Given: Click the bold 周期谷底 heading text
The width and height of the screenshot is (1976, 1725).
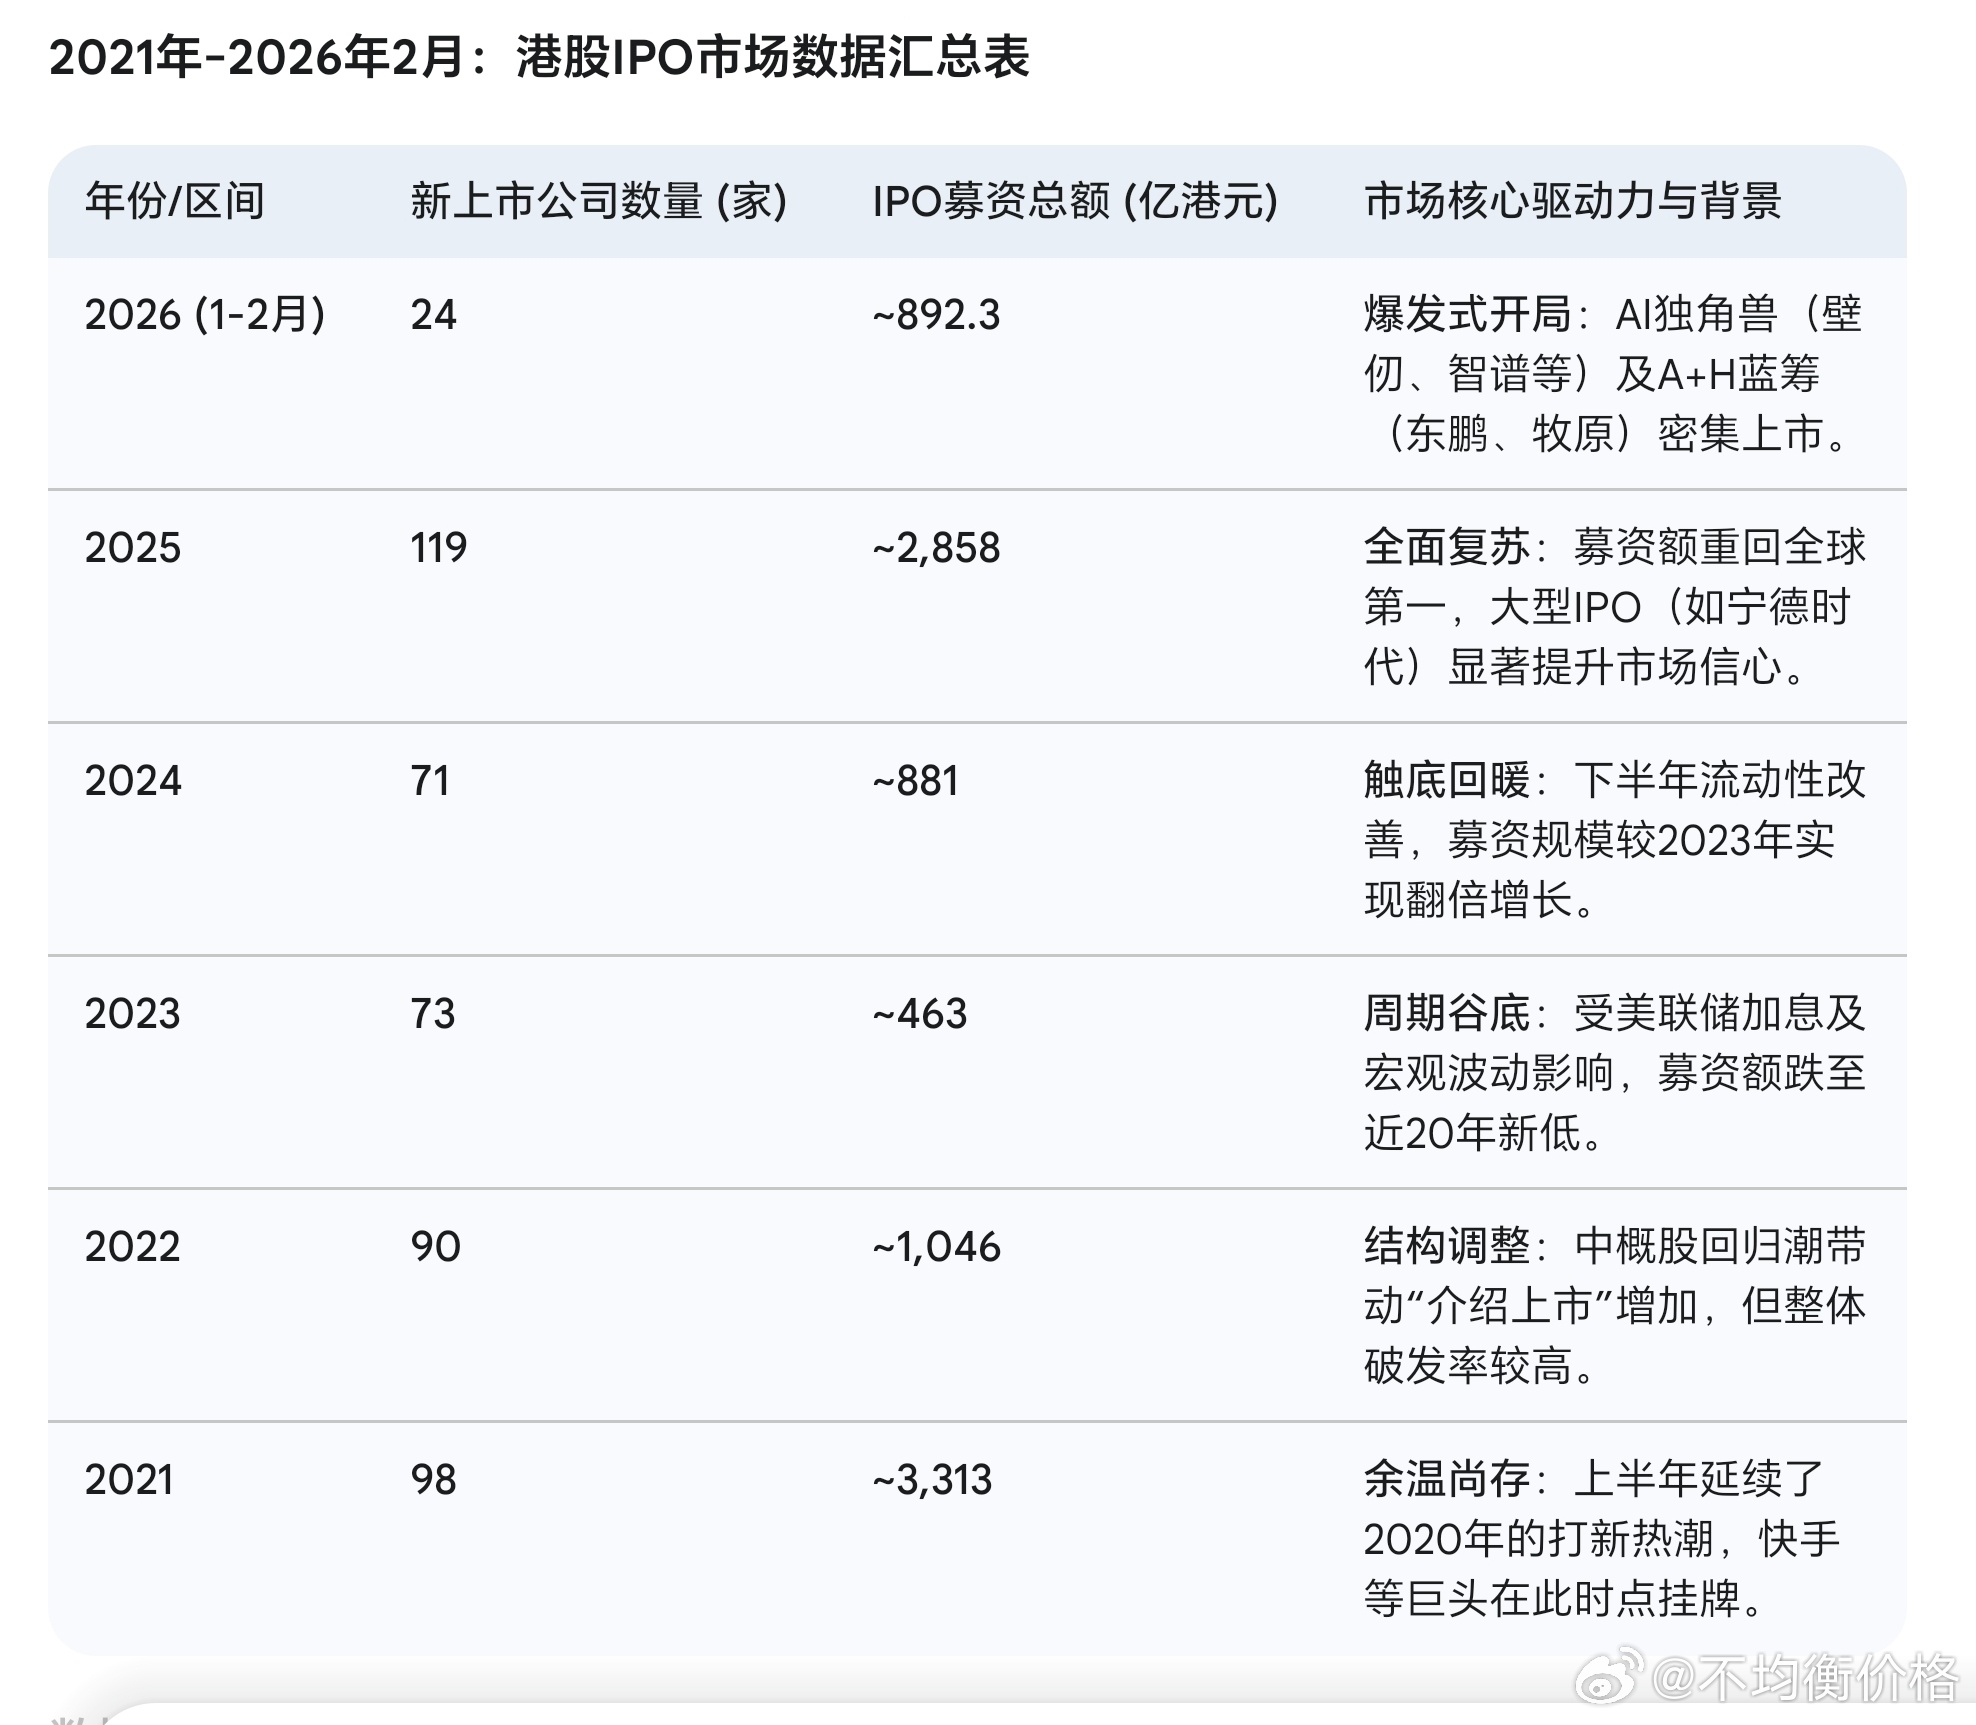Looking at the screenshot, I should point(1446,1014).
